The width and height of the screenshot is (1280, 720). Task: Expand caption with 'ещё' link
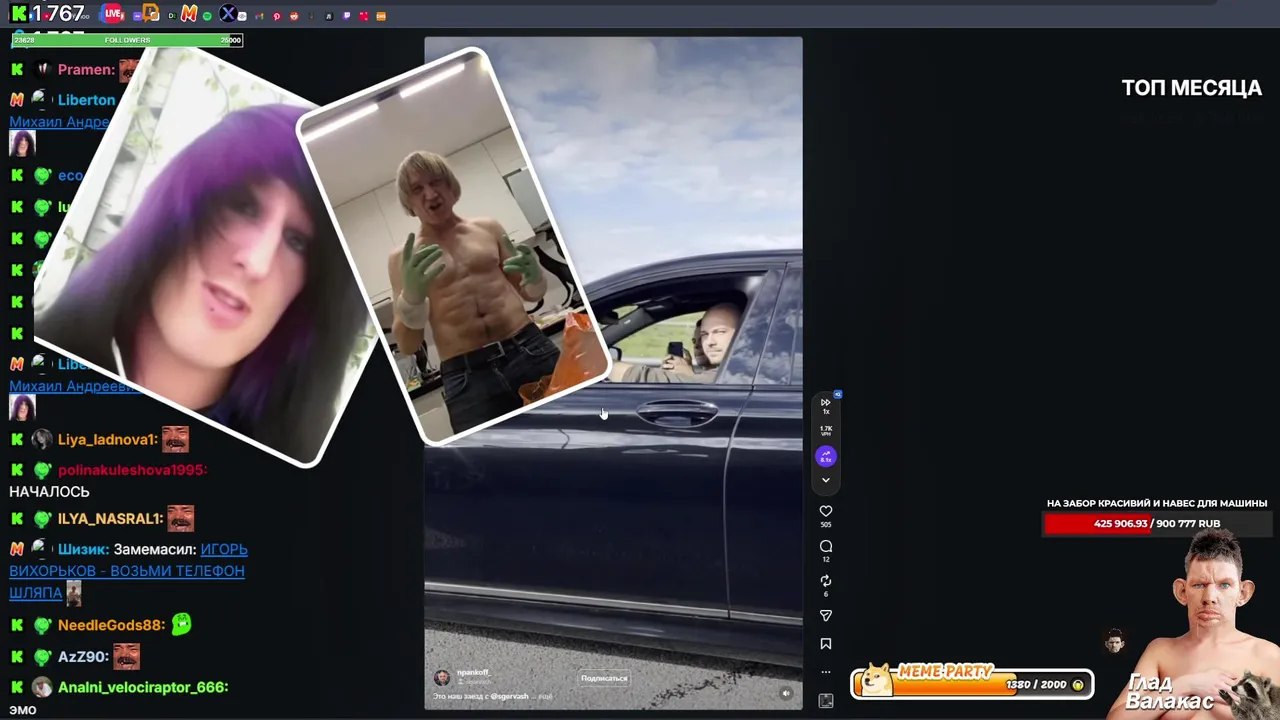point(545,696)
